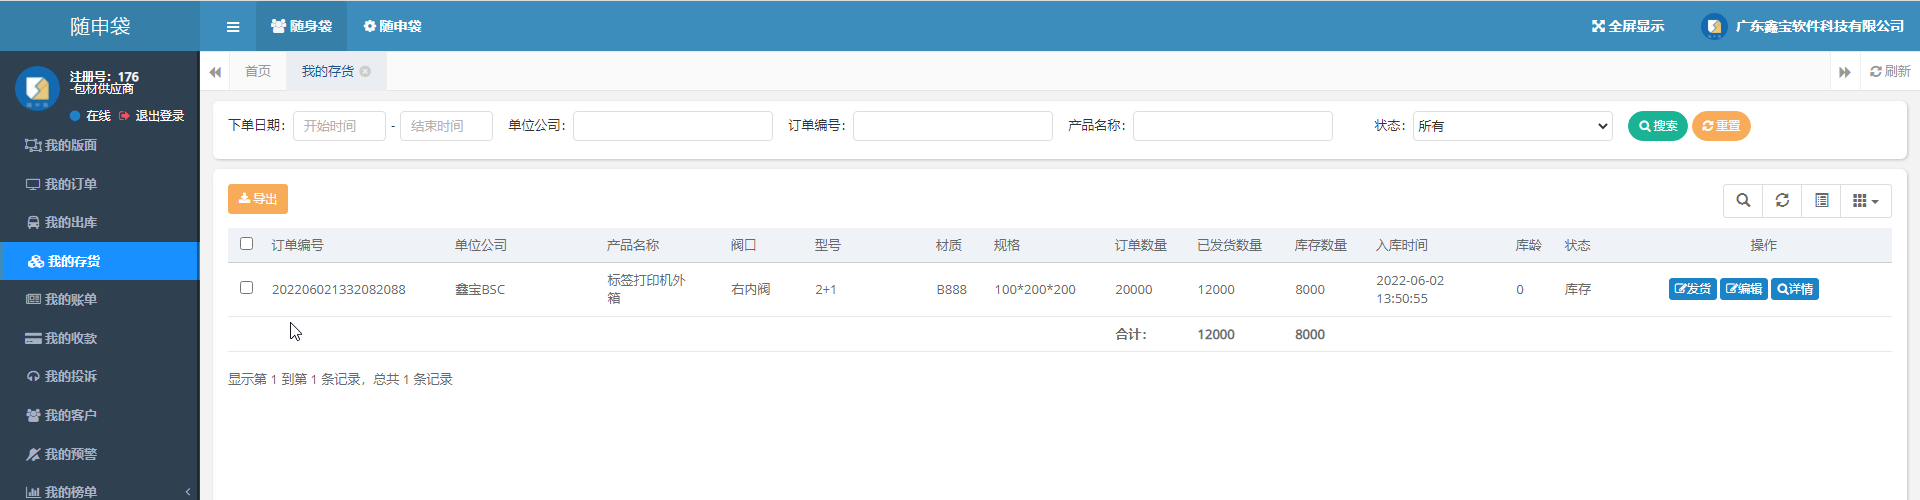
Task: Open the columns grid dropdown
Action: (x=1866, y=201)
